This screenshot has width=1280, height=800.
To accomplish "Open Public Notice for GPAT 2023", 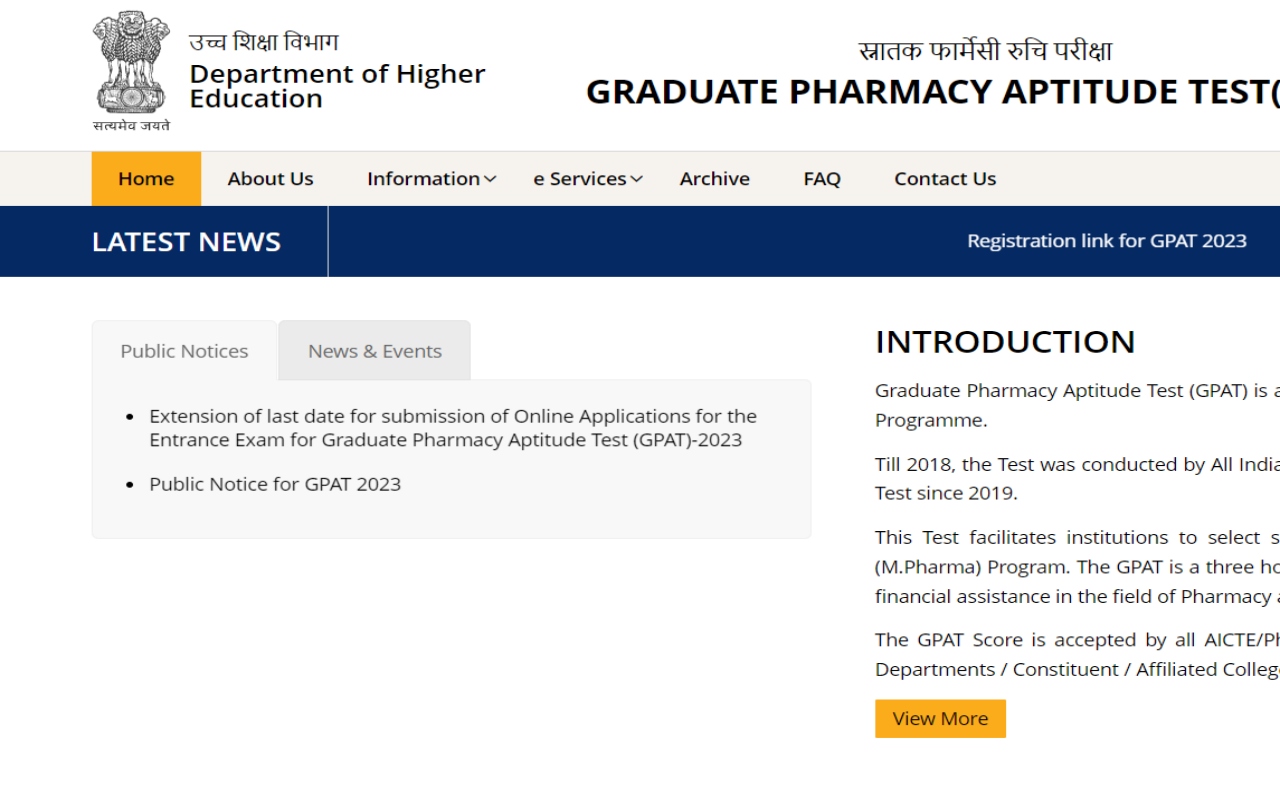I will click(275, 484).
